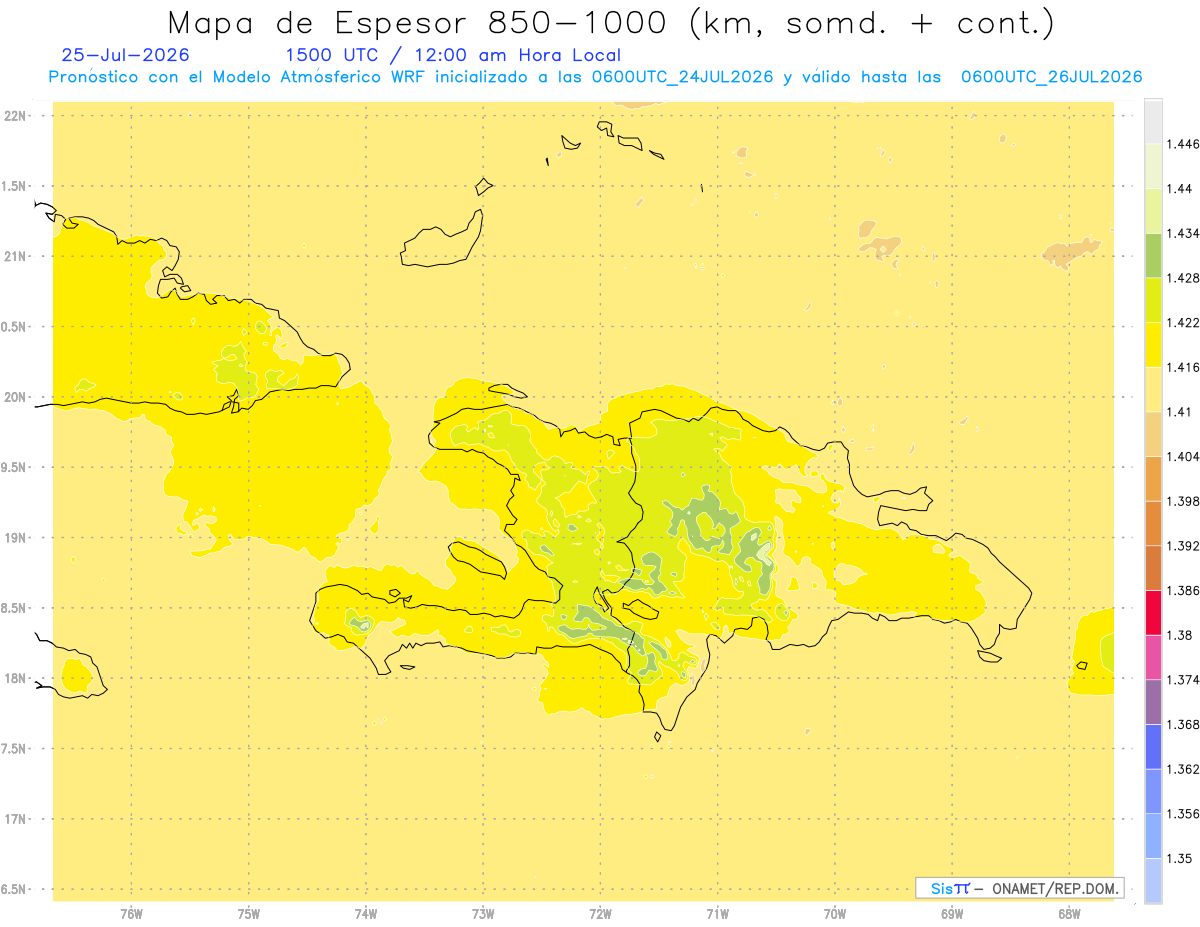Click the '1500 UTC / 12:00 am Hora Local' text
Screen dimensions: 1200x927
pyautogui.click(x=453, y=55)
